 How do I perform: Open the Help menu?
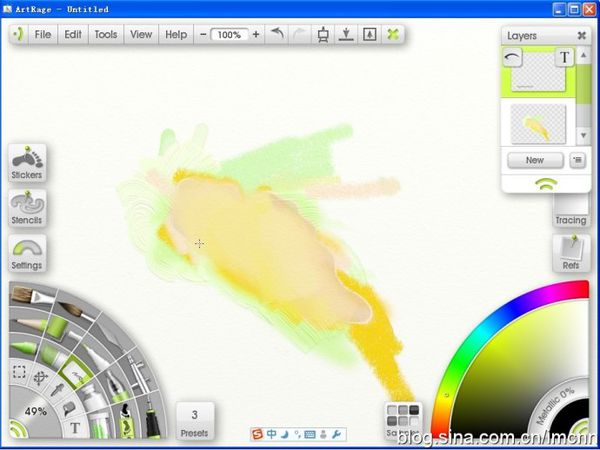tap(176, 34)
